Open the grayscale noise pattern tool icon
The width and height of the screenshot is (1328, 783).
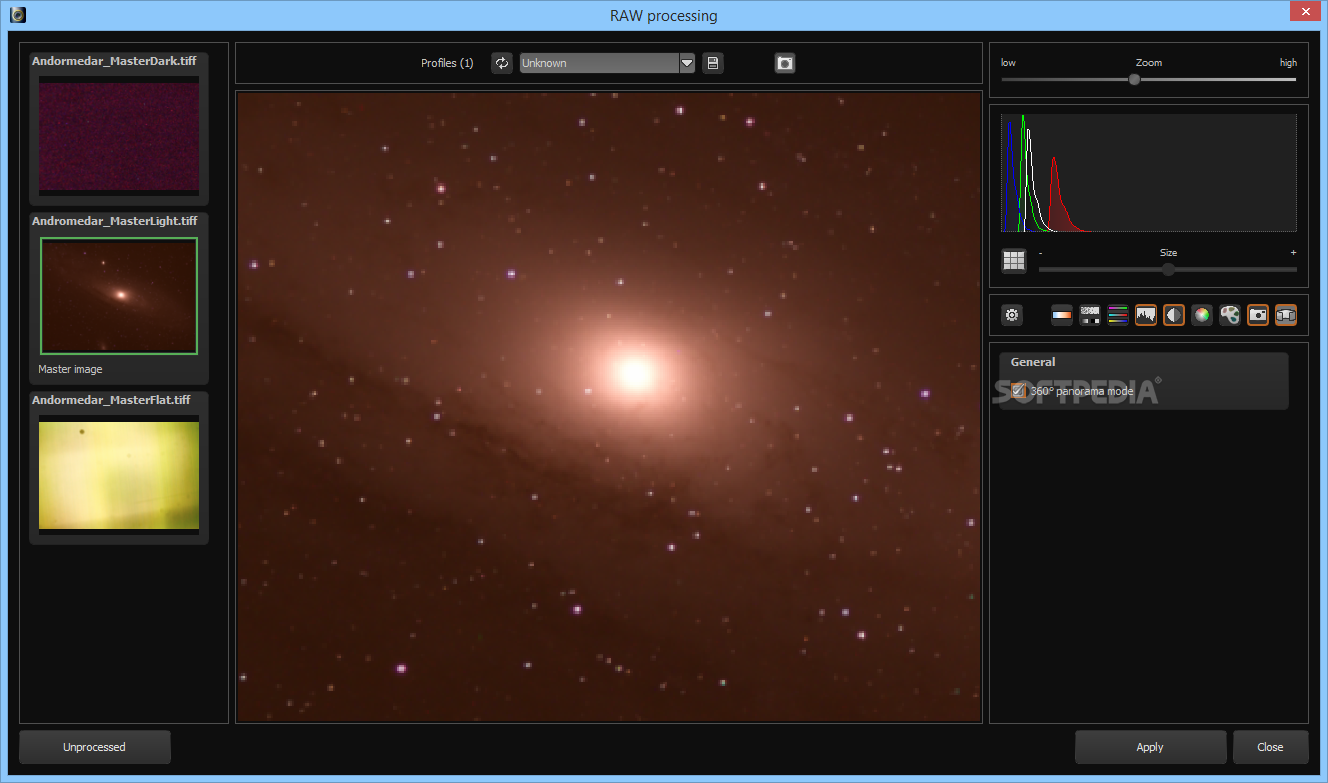[x=1090, y=315]
